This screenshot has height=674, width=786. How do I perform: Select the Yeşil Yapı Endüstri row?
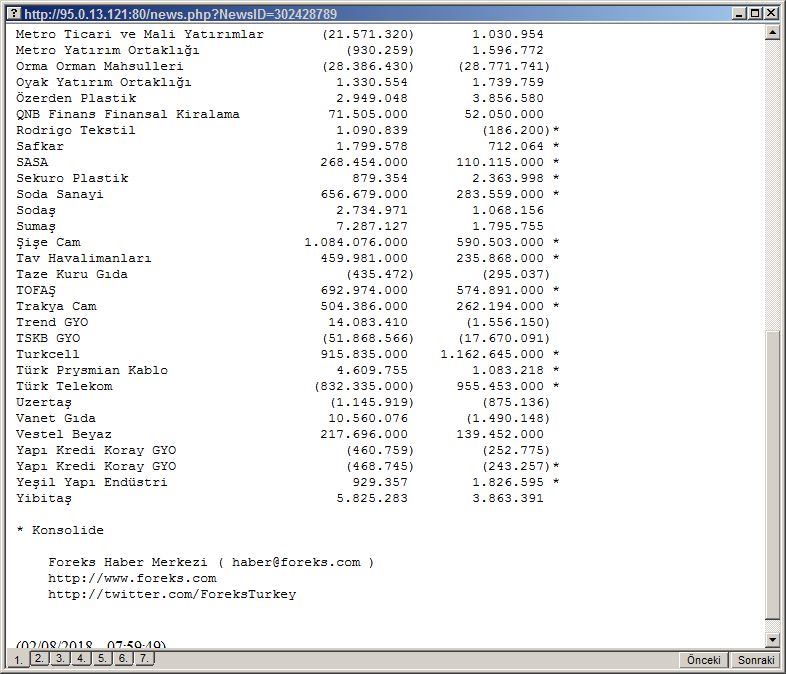288,483
